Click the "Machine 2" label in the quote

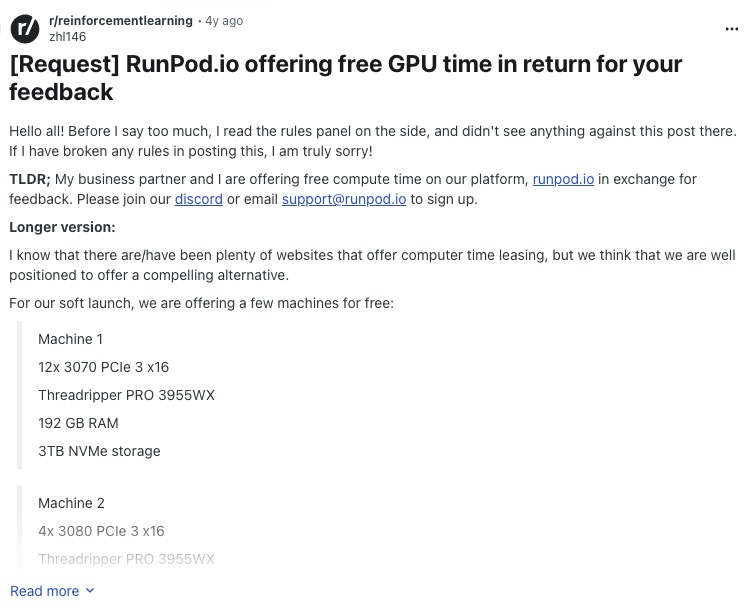pyautogui.click(x=71, y=503)
